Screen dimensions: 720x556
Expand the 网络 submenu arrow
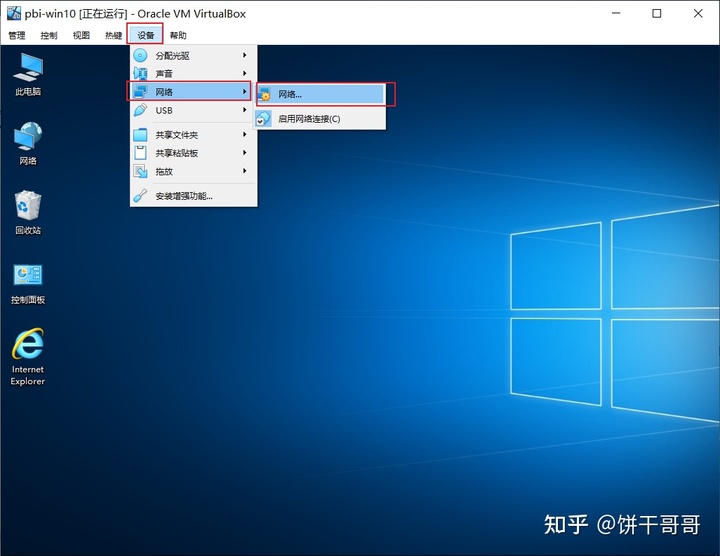point(245,92)
